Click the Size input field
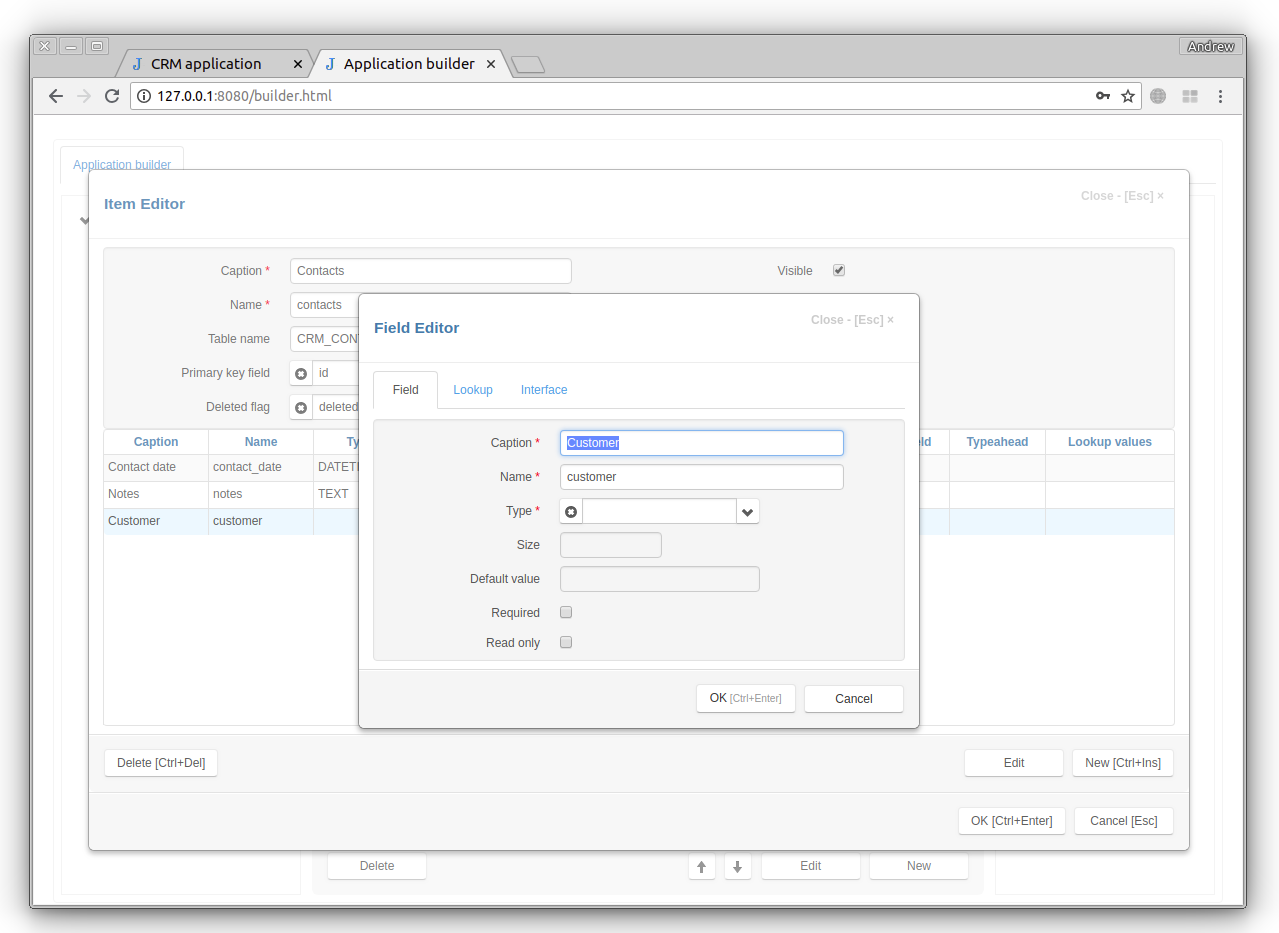Screen dimensions: 1279x933 point(611,545)
